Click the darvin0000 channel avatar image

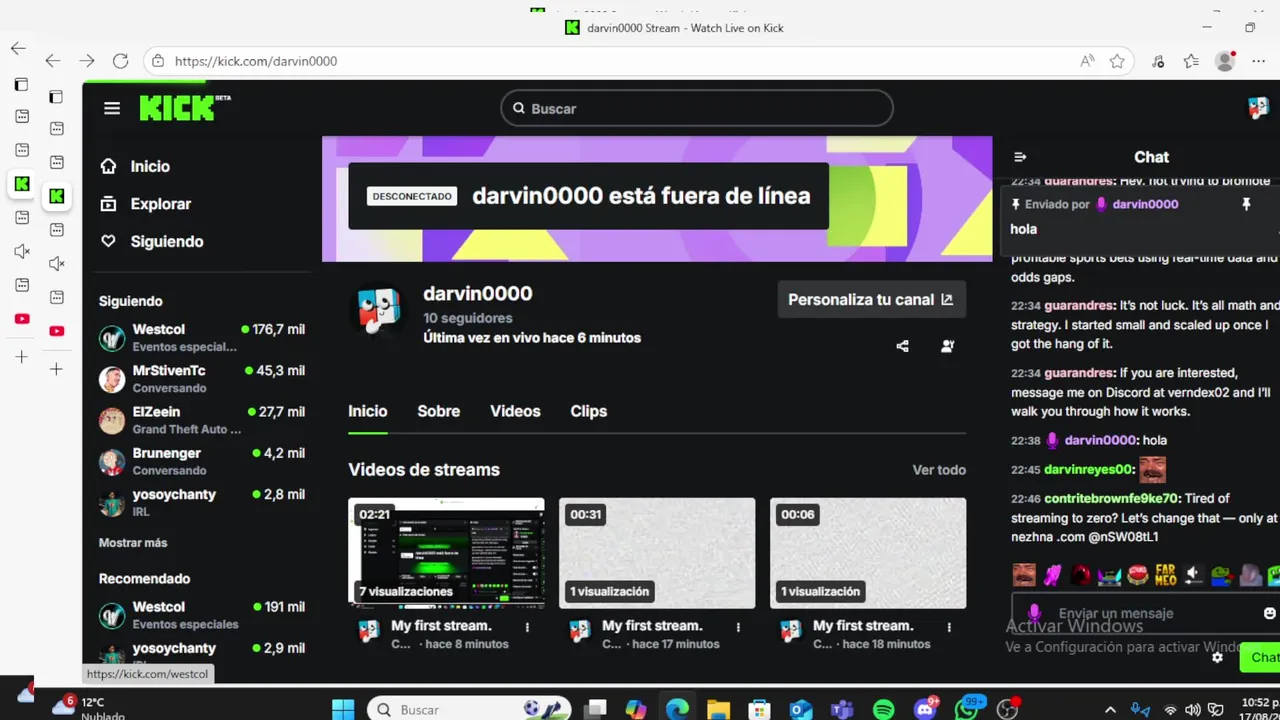pos(380,310)
